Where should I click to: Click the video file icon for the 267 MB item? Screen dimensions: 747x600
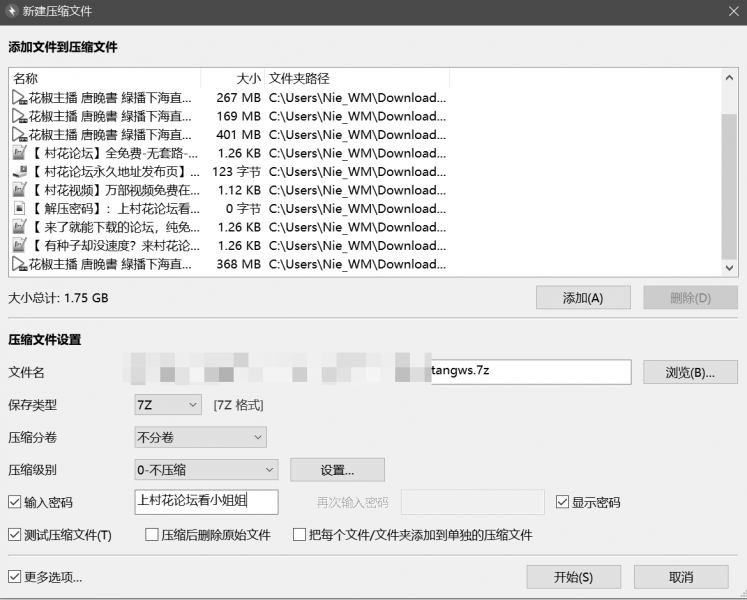tap(19, 98)
